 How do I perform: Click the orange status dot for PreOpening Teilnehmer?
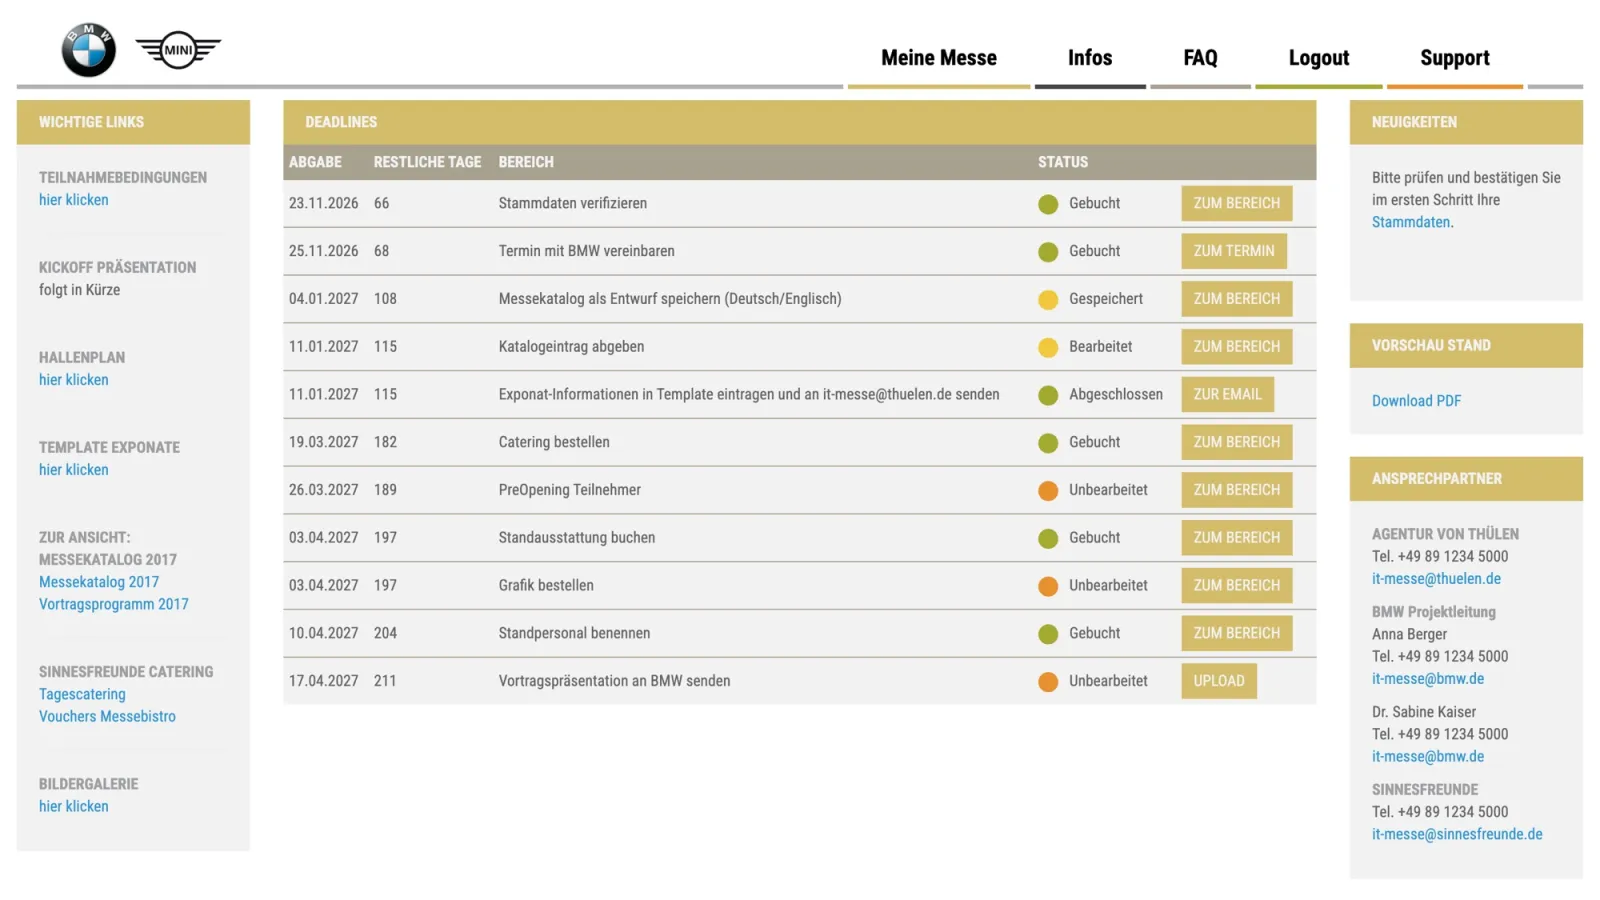(x=1048, y=491)
